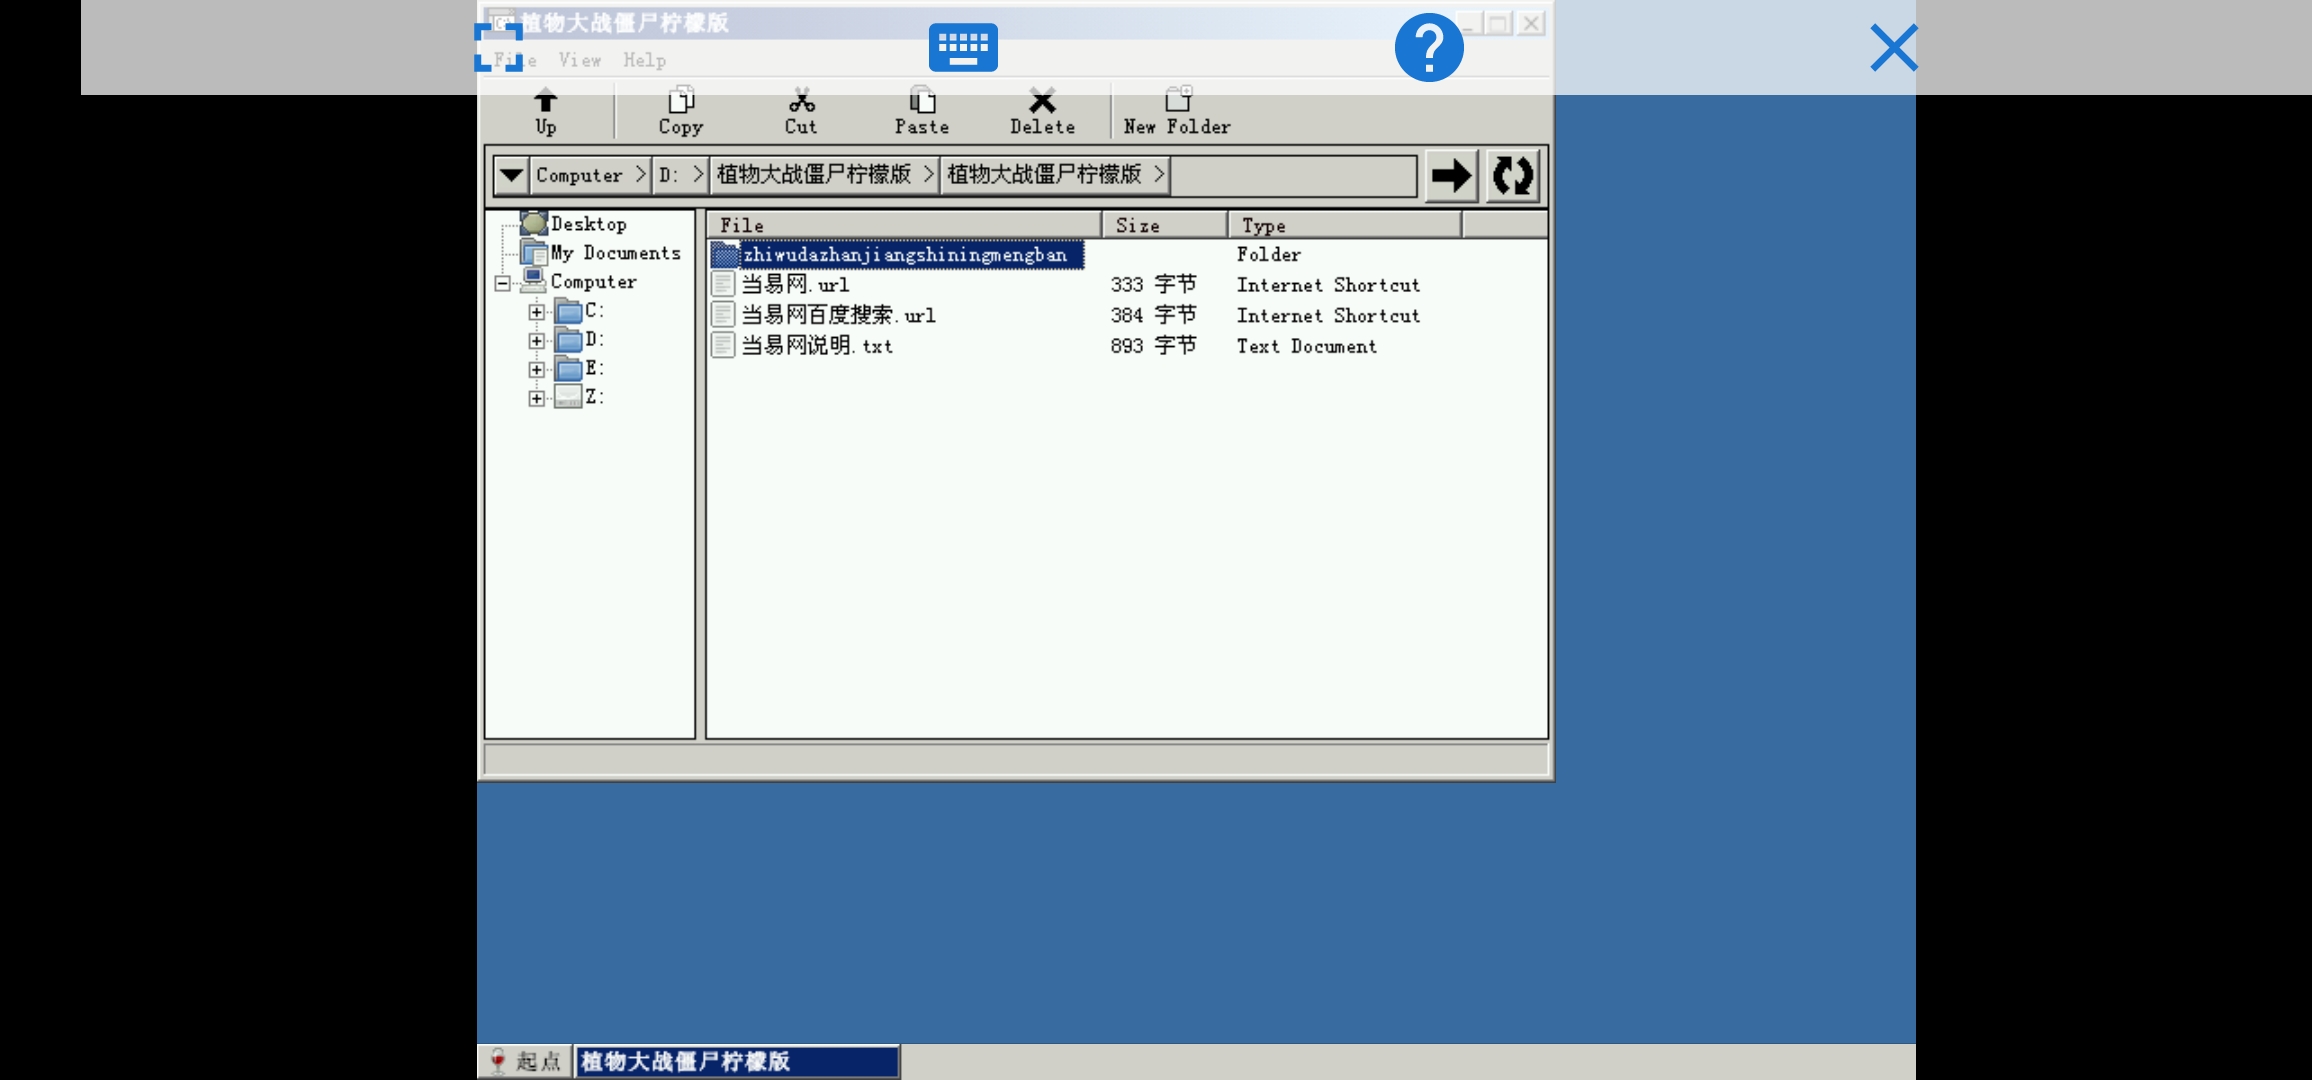Viewport: 2312px width, 1080px height.
Task: Delete selected item with X icon
Action: click(x=1042, y=111)
